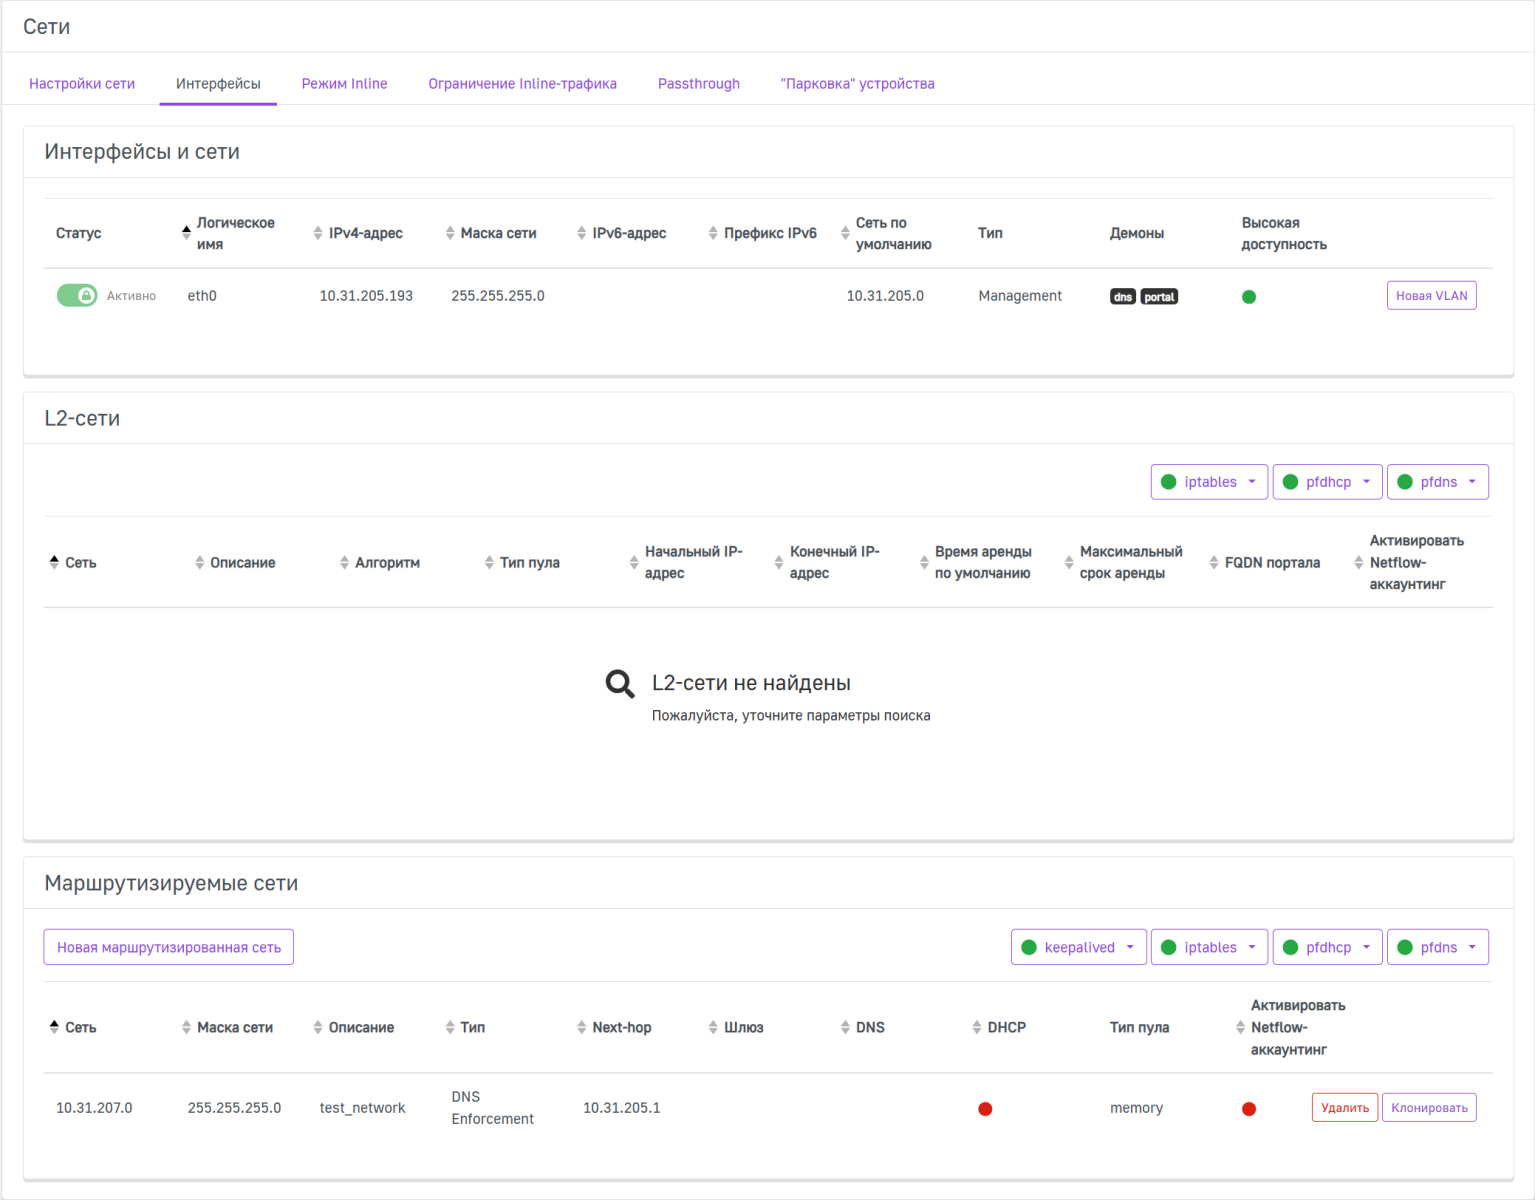This screenshot has height=1200, width=1535.
Task: Open pfdhcp dropdown in L2-сети section
Action: [x=1327, y=482]
